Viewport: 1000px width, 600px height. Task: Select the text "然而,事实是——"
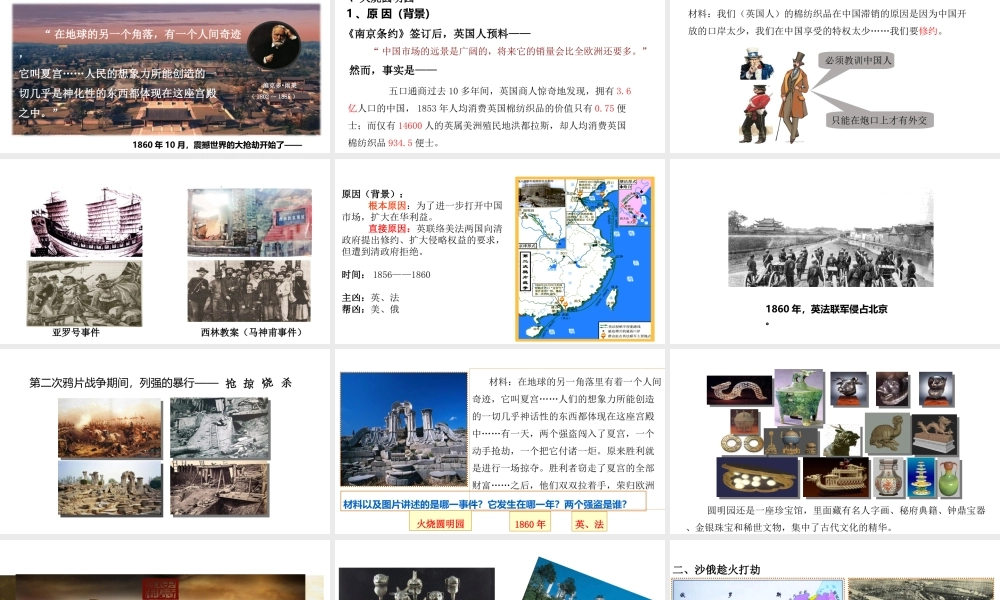[x=393, y=70]
